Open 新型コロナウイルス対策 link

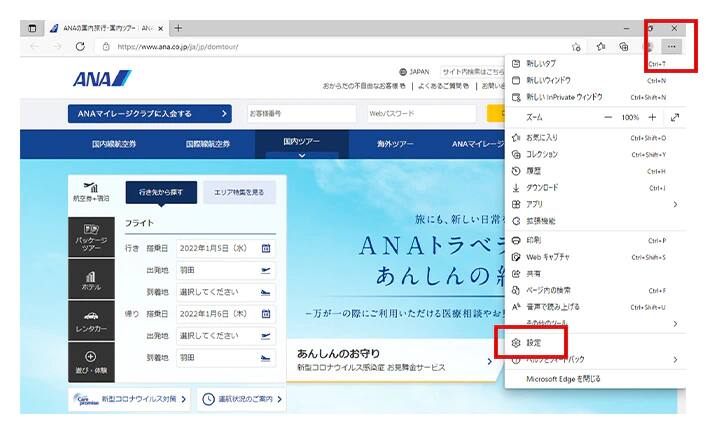point(130,400)
